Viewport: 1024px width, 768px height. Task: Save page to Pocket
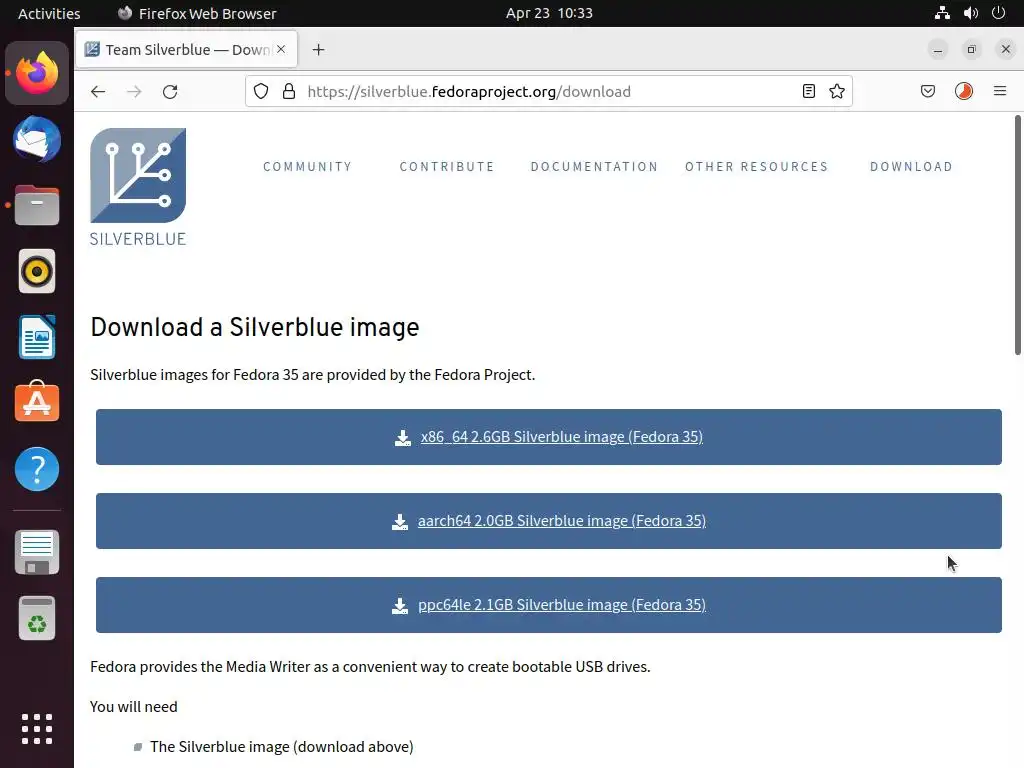coord(928,91)
